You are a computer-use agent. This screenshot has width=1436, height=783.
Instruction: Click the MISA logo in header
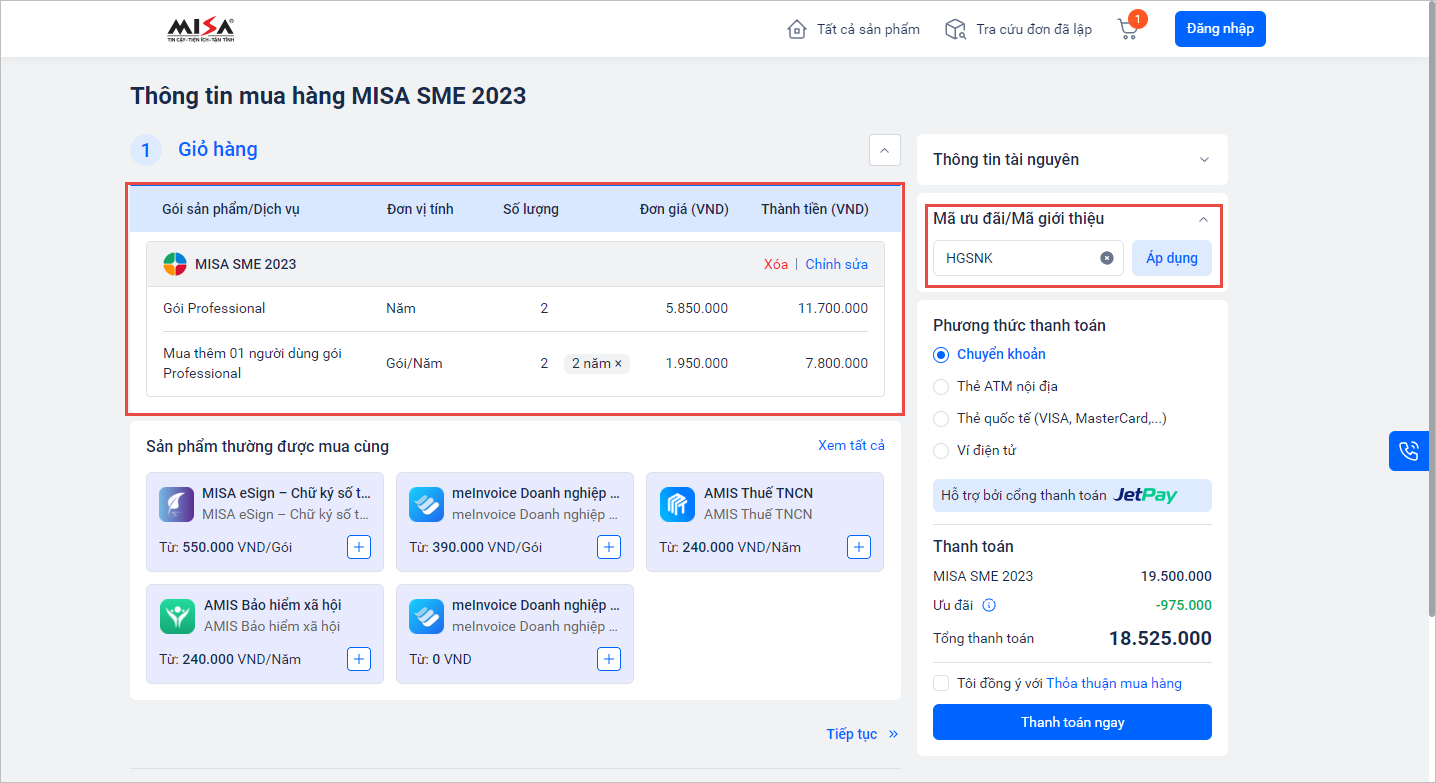pos(200,30)
